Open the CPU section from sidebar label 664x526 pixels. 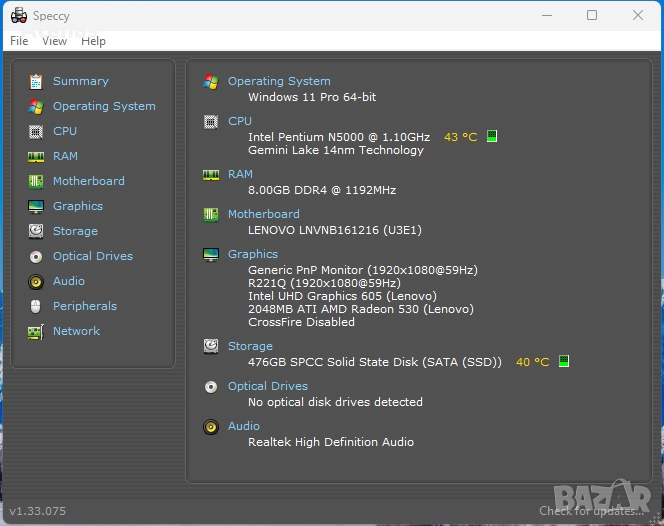(x=65, y=131)
